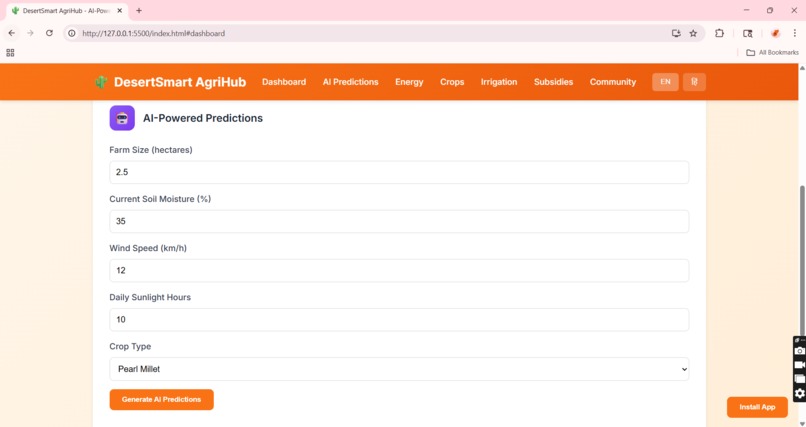The height and width of the screenshot is (427, 806).
Task: Open the apps grid in bookmarks bar
Action: point(10,52)
